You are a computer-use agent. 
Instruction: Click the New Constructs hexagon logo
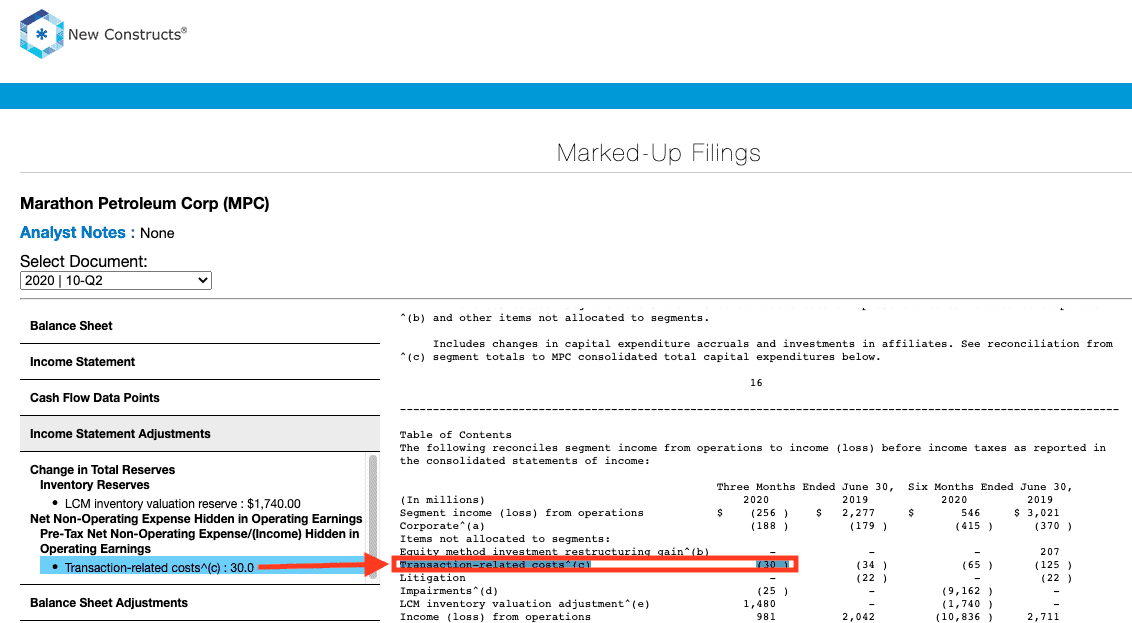point(42,34)
